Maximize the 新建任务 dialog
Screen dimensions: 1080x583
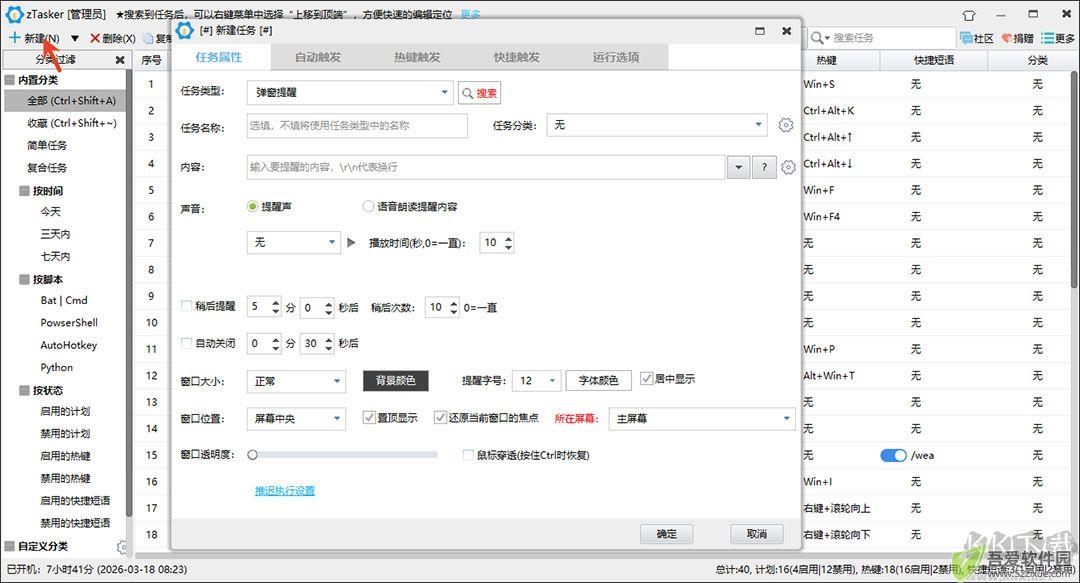(x=760, y=31)
